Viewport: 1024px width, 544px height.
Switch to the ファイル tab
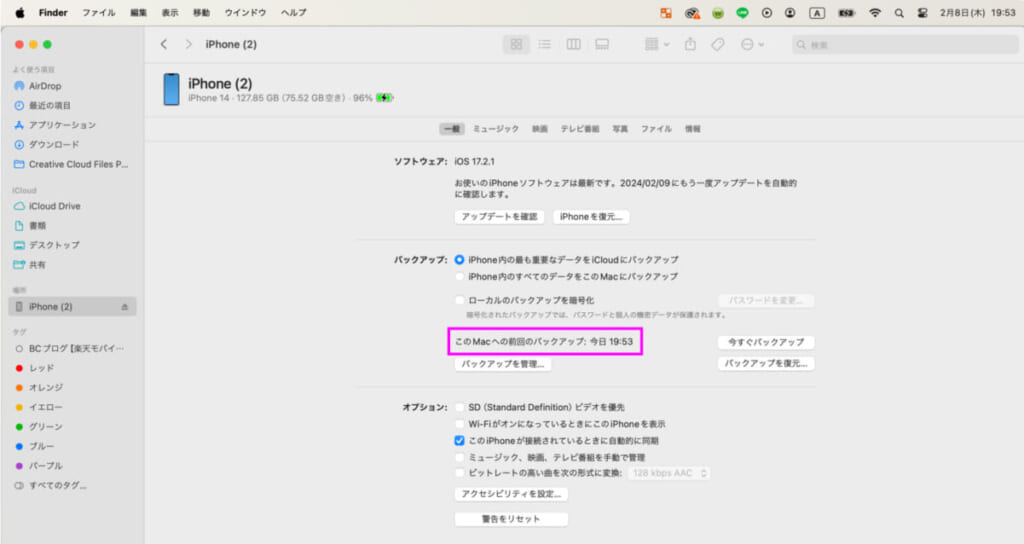[656, 129]
